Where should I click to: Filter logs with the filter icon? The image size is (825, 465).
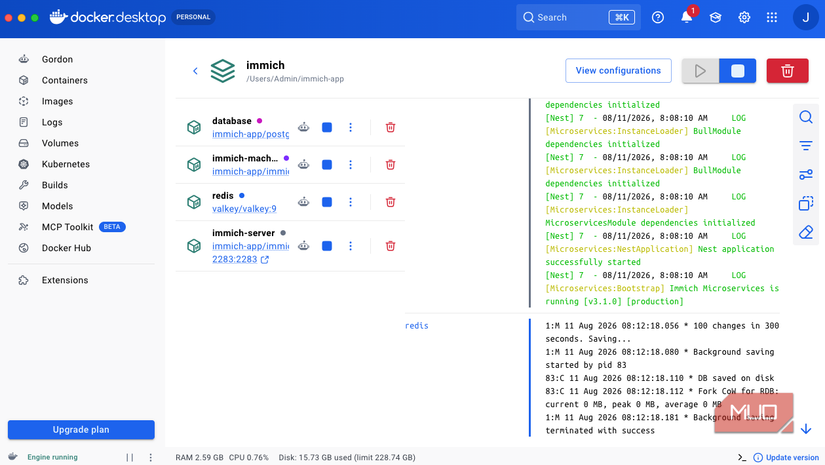click(806, 146)
